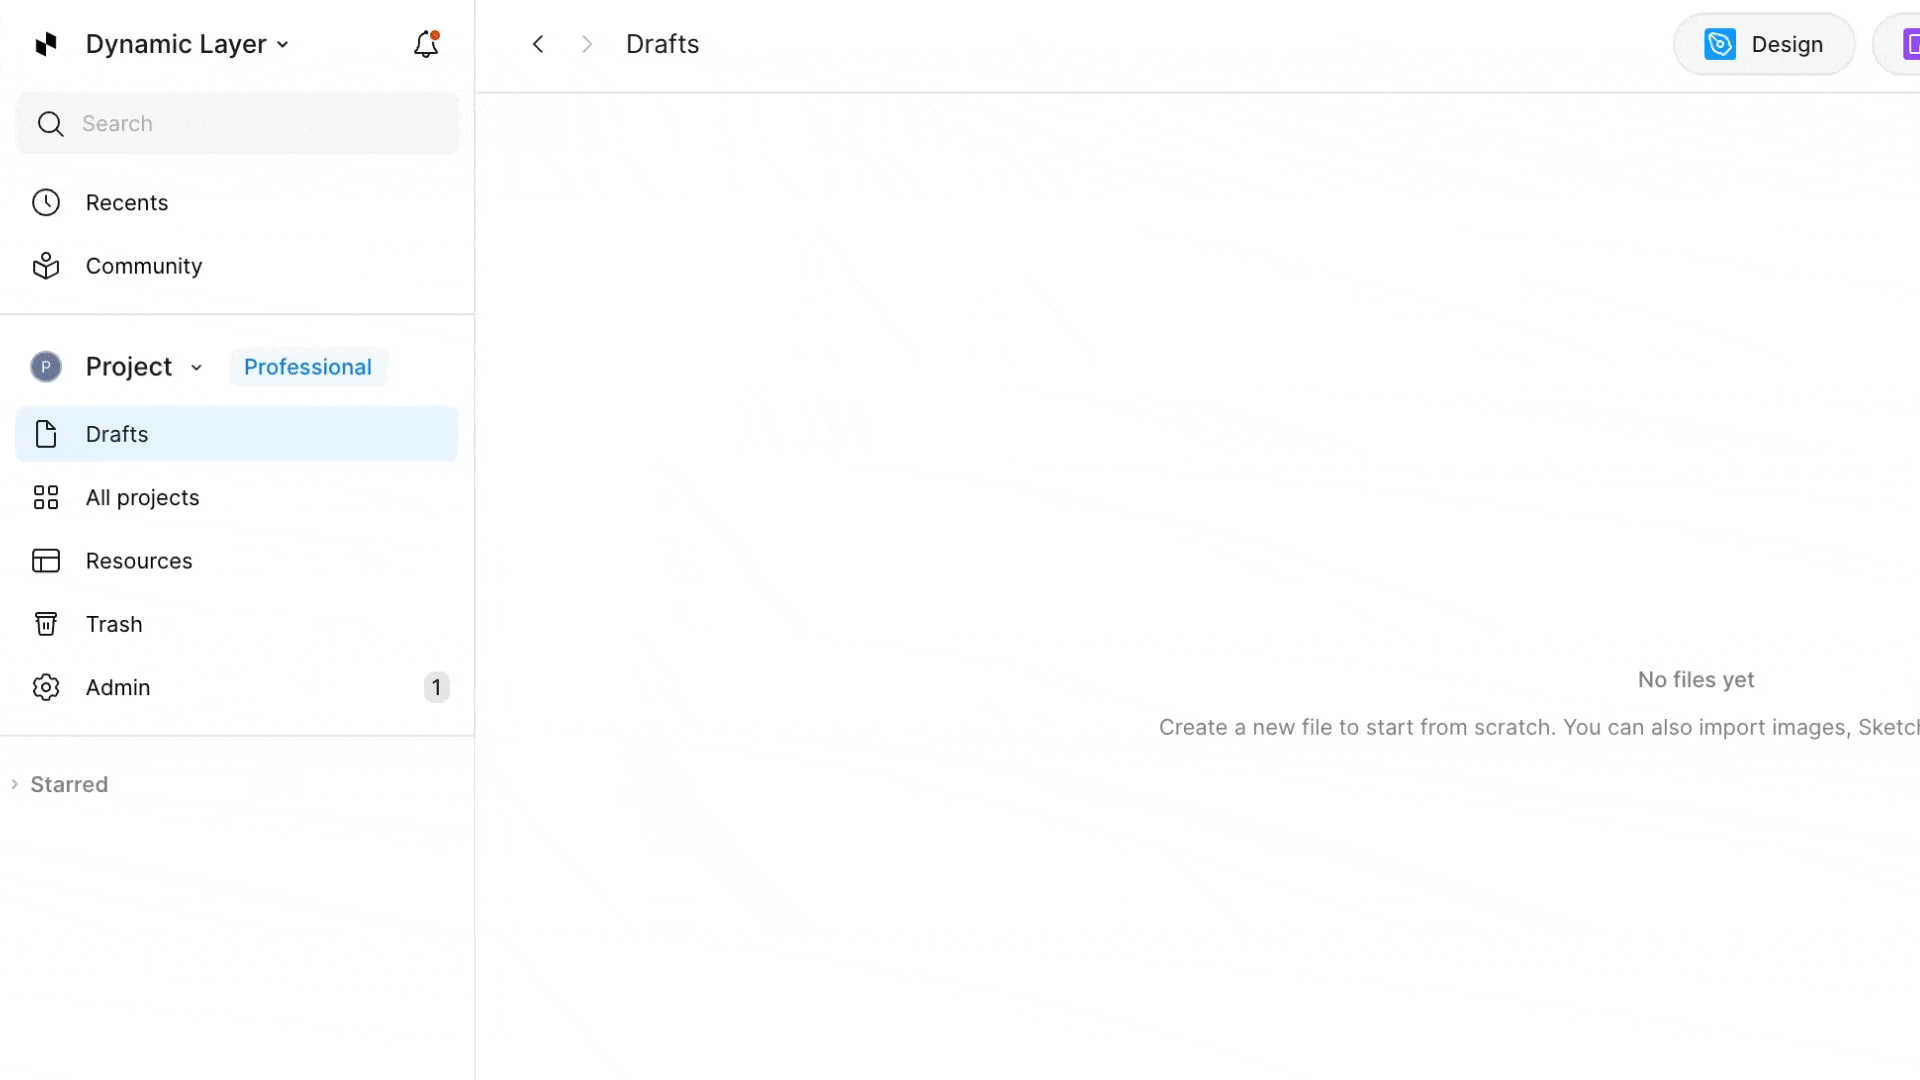Image resolution: width=1920 pixels, height=1080 pixels.
Task: Create a new Design file
Action: pyautogui.click(x=1764, y=44)
